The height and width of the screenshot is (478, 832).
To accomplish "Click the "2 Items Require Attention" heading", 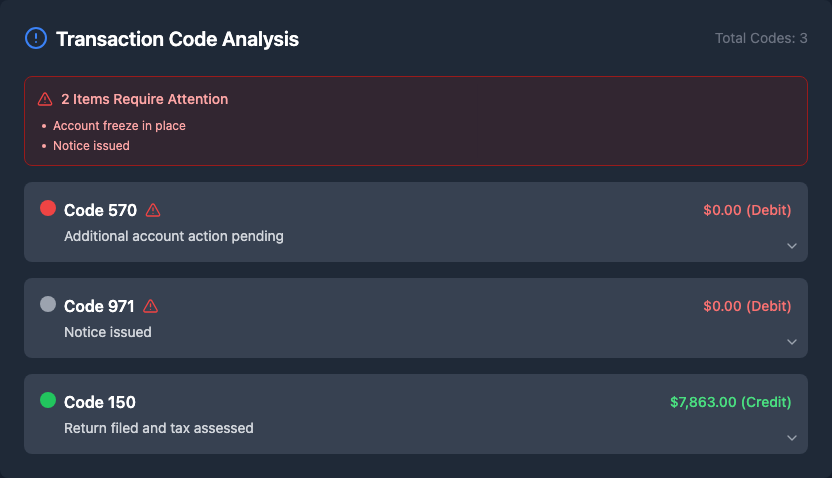I will pos(144,99).
